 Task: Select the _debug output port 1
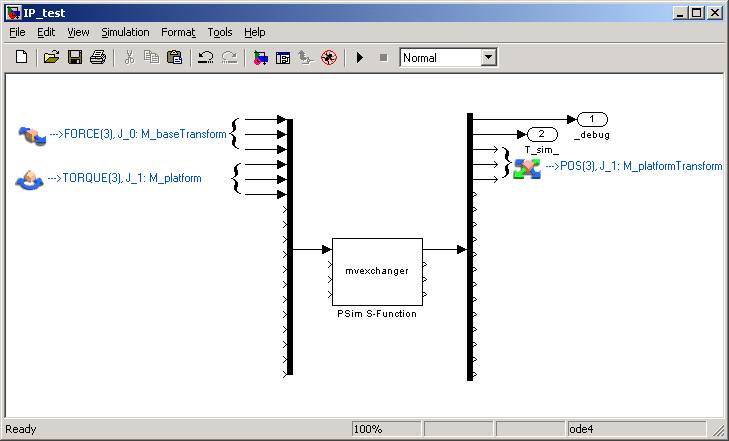tap(592, 120)
